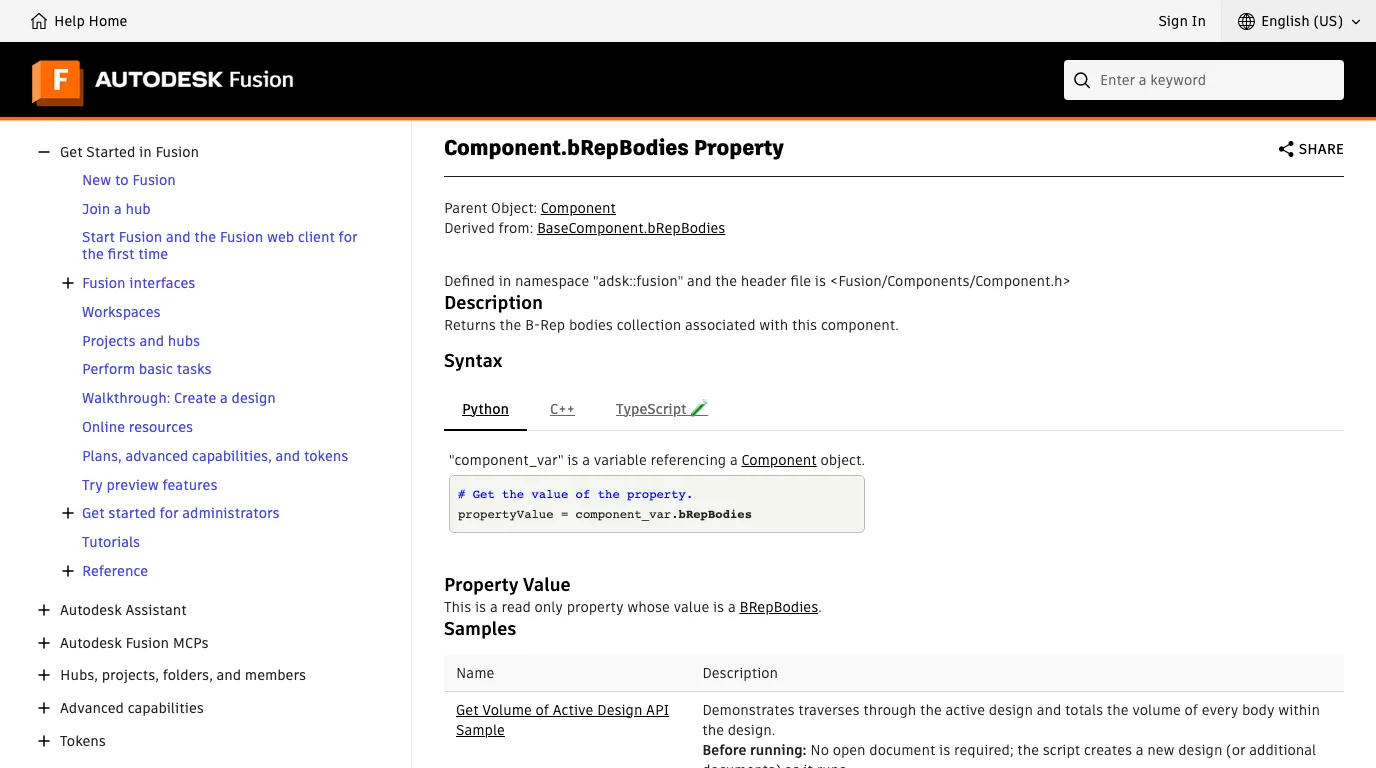Image resolution: width=1376 pixels, height=768 pixels.
Task: Switch to the Python syntax tab
Action: coord(485,409)
